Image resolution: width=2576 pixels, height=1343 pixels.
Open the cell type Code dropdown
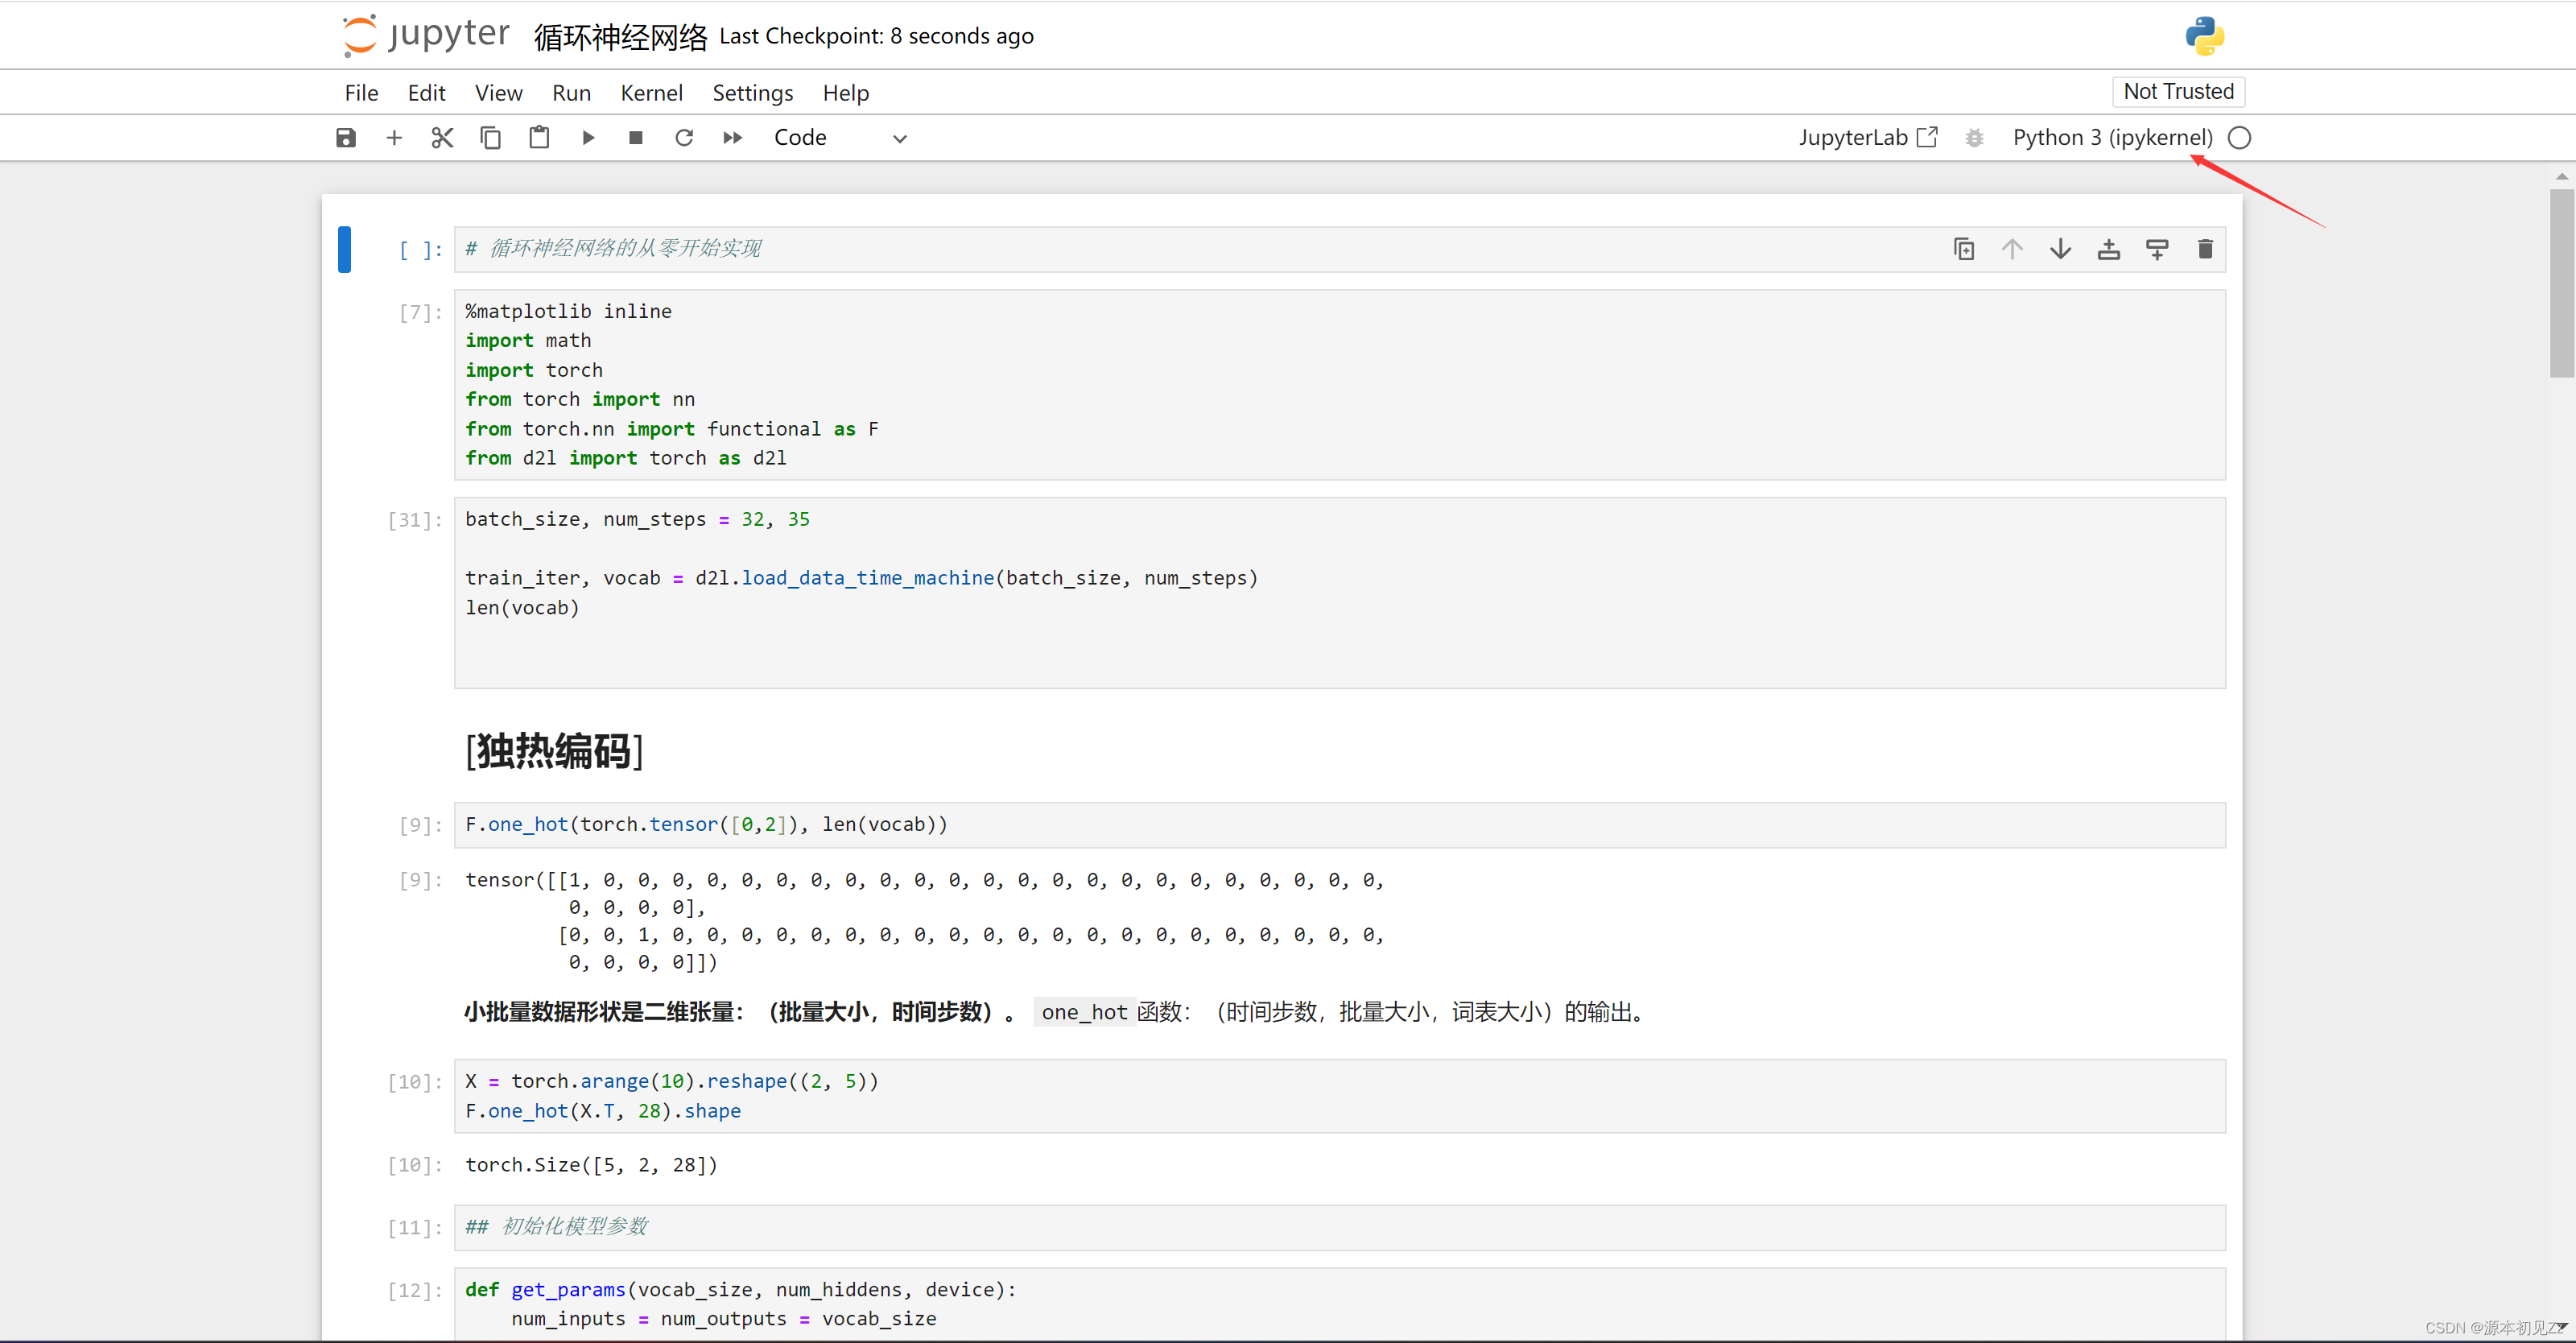click(x=839, y=138)
